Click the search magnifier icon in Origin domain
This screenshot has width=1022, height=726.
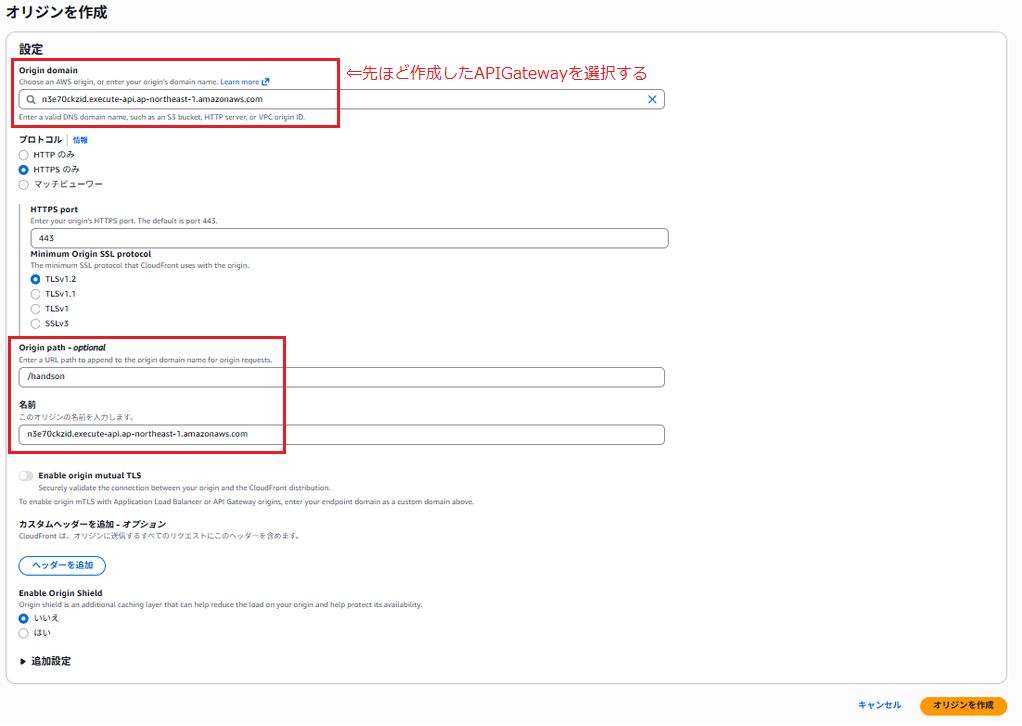coord(31,100)
